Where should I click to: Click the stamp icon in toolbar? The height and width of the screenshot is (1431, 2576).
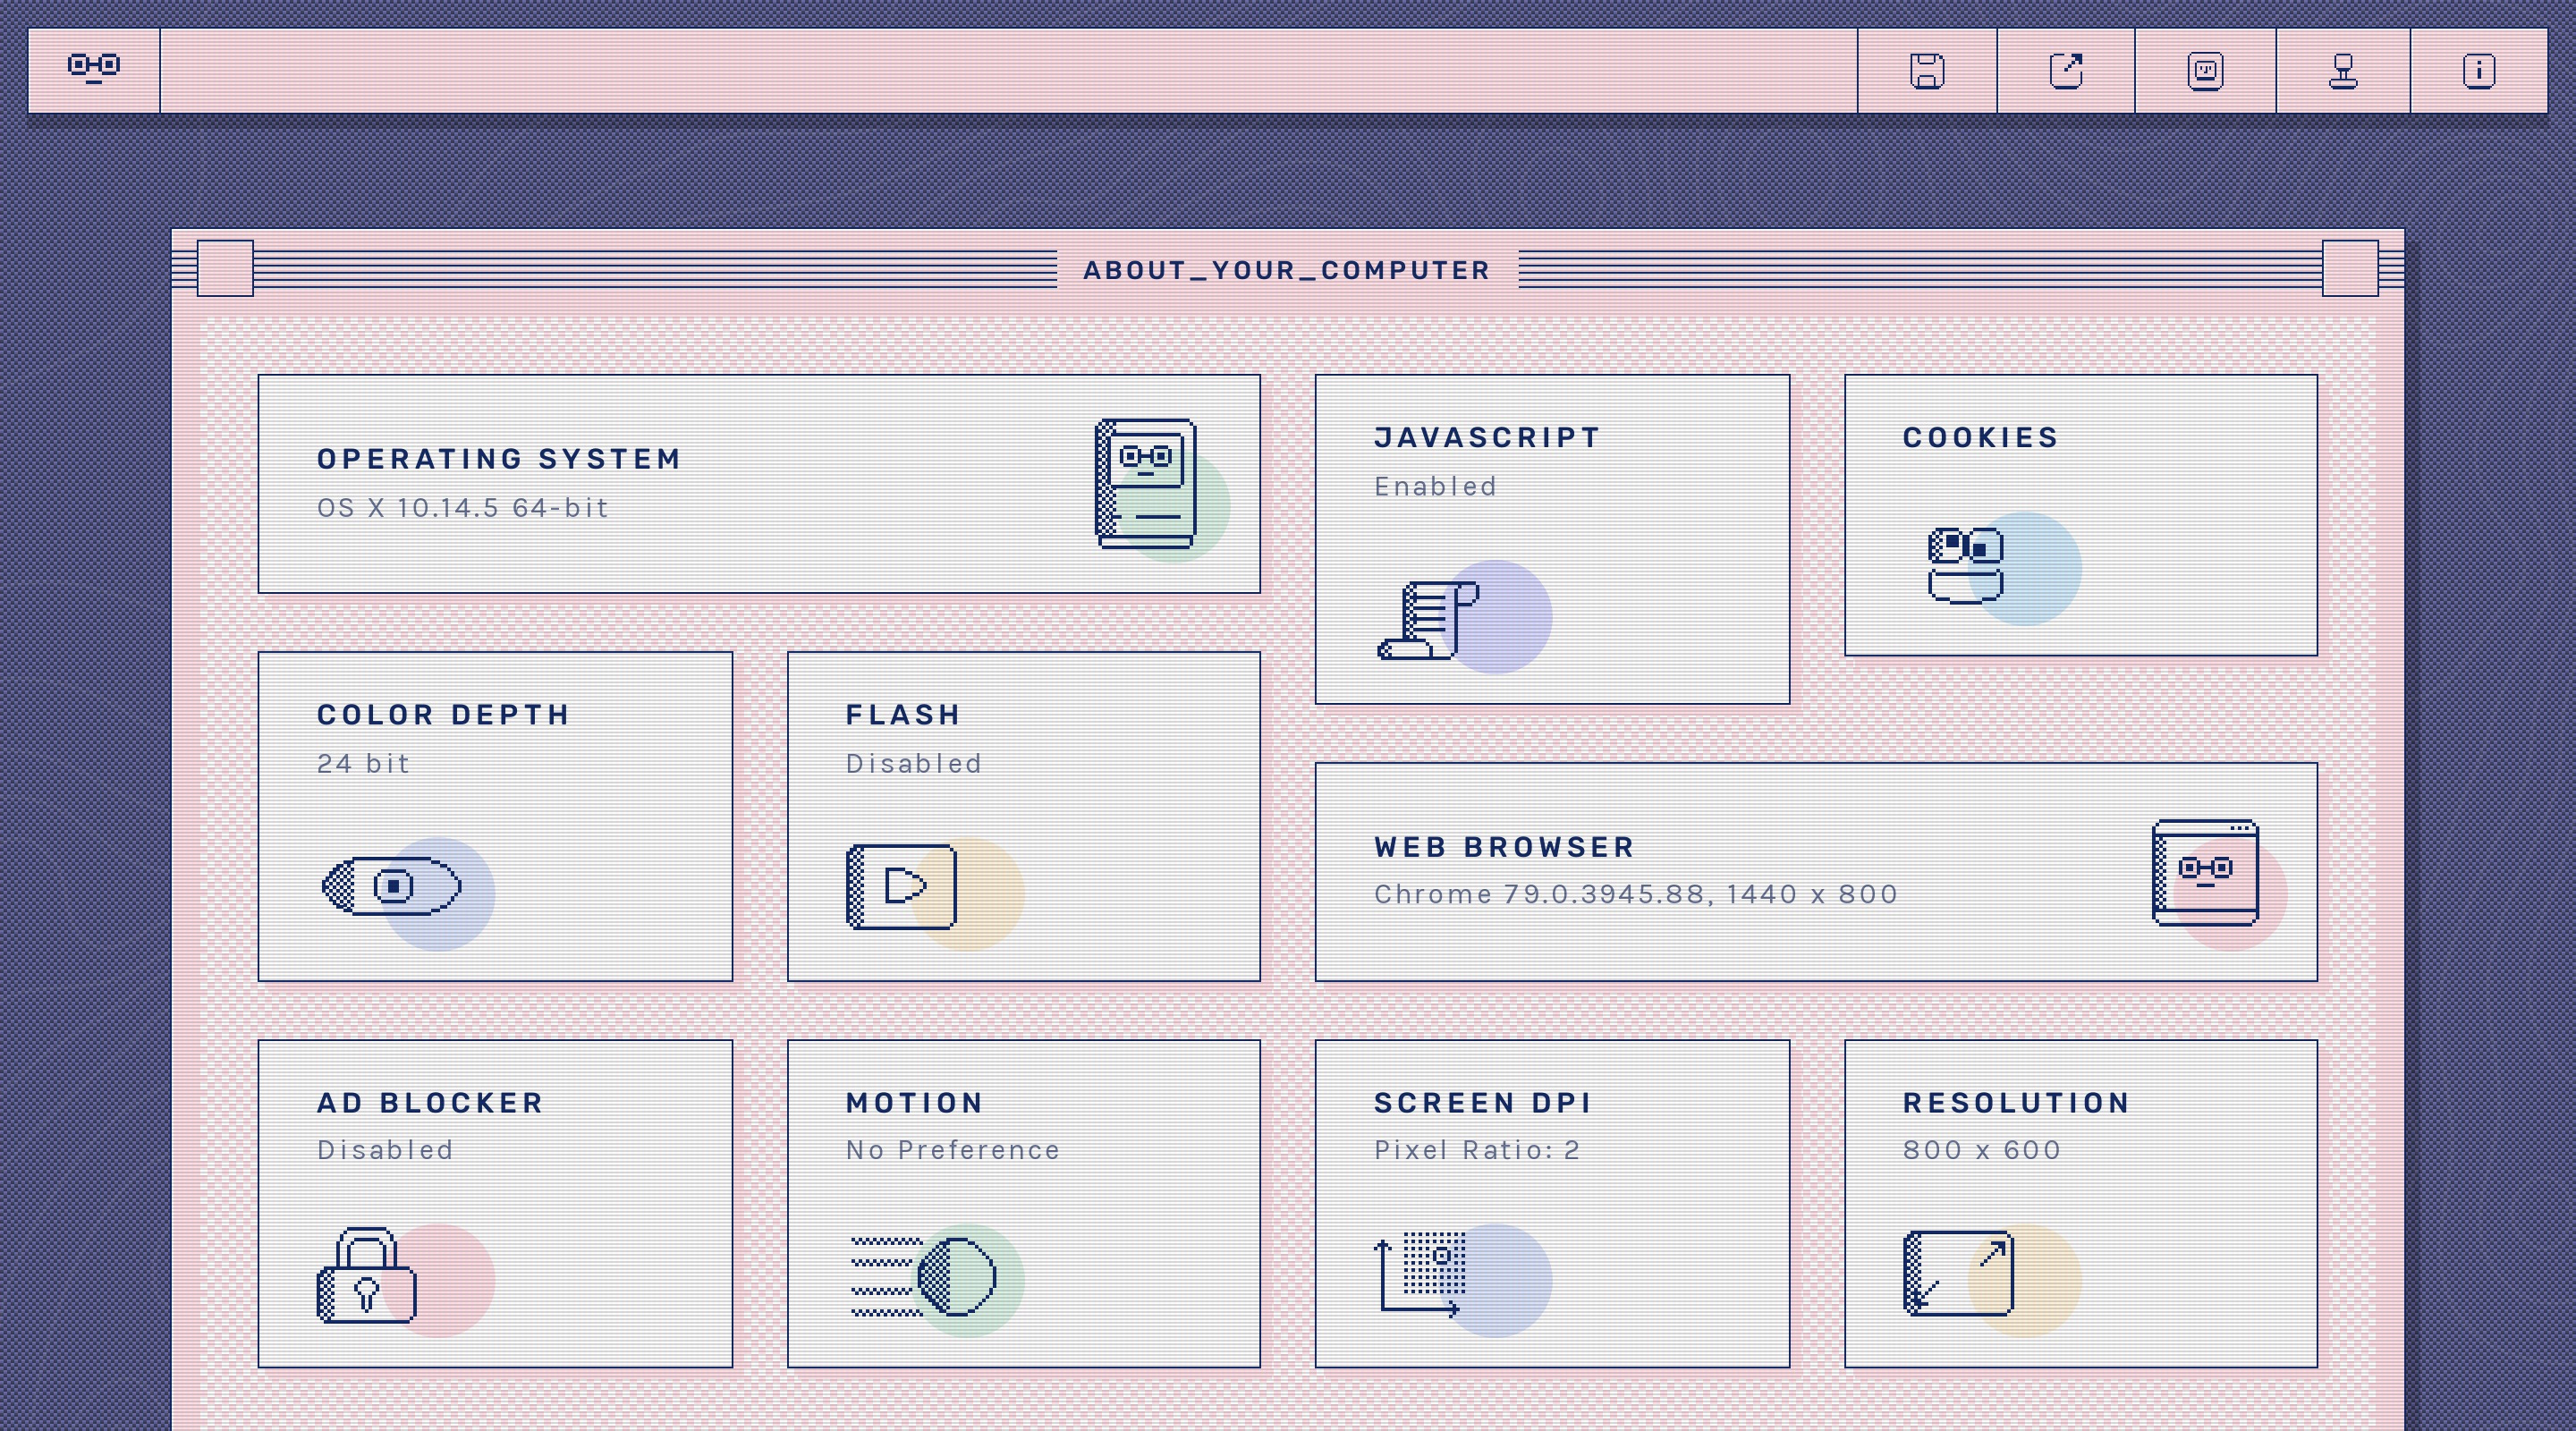[2343, 71]
